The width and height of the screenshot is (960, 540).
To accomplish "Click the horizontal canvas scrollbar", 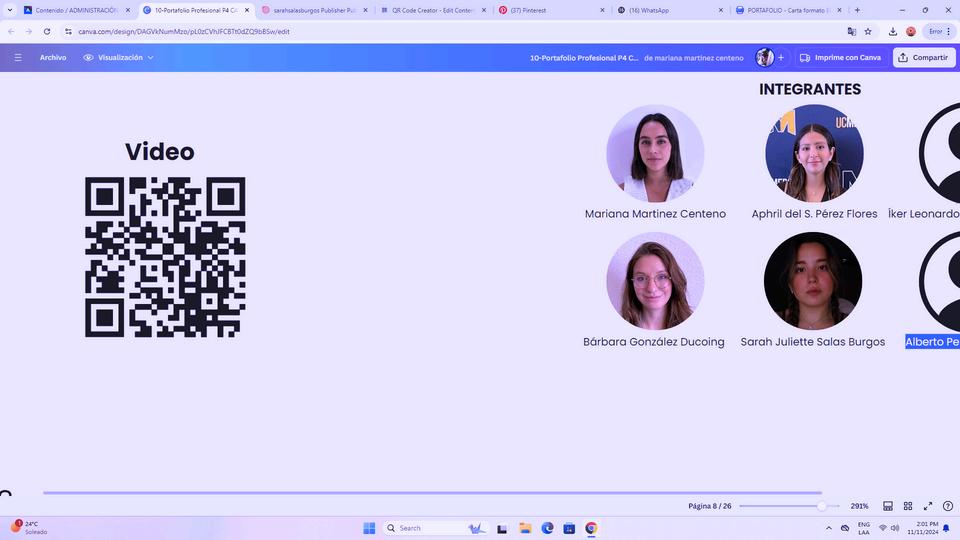I will [x=432, y=492].
